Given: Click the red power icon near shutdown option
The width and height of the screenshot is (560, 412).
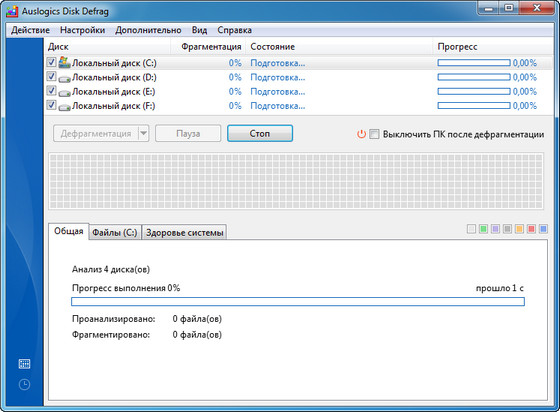Looking at the screenshot, I should pos(361,134).
